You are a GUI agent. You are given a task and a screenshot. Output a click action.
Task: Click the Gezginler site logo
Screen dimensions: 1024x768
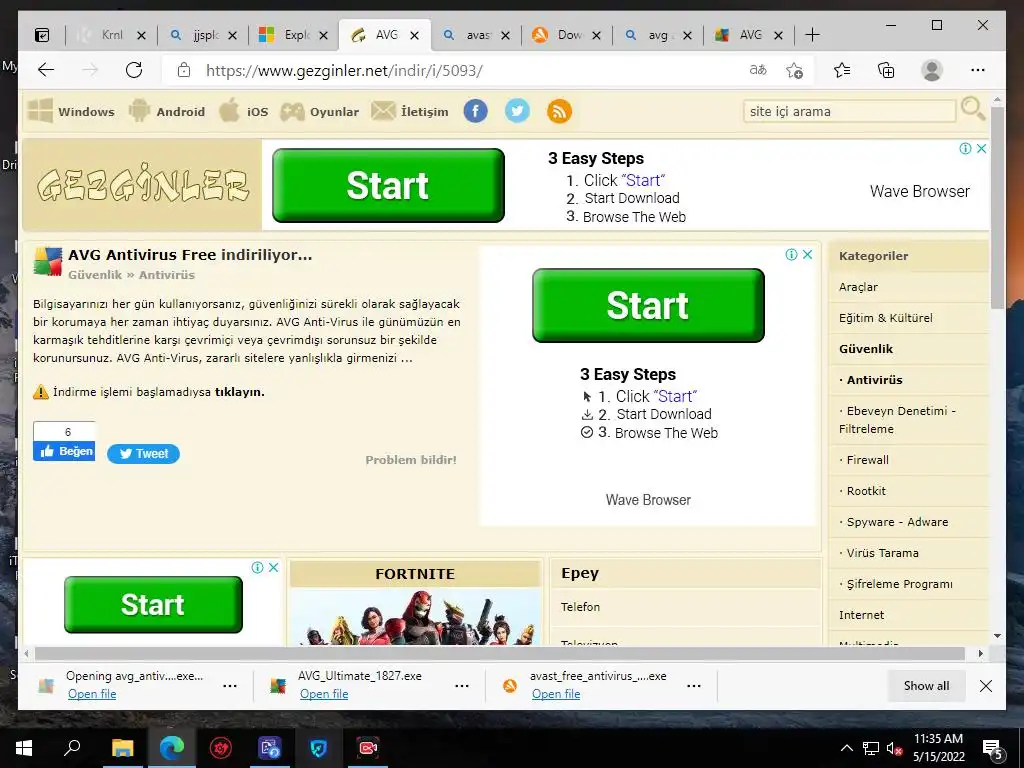tap(142, 185)
